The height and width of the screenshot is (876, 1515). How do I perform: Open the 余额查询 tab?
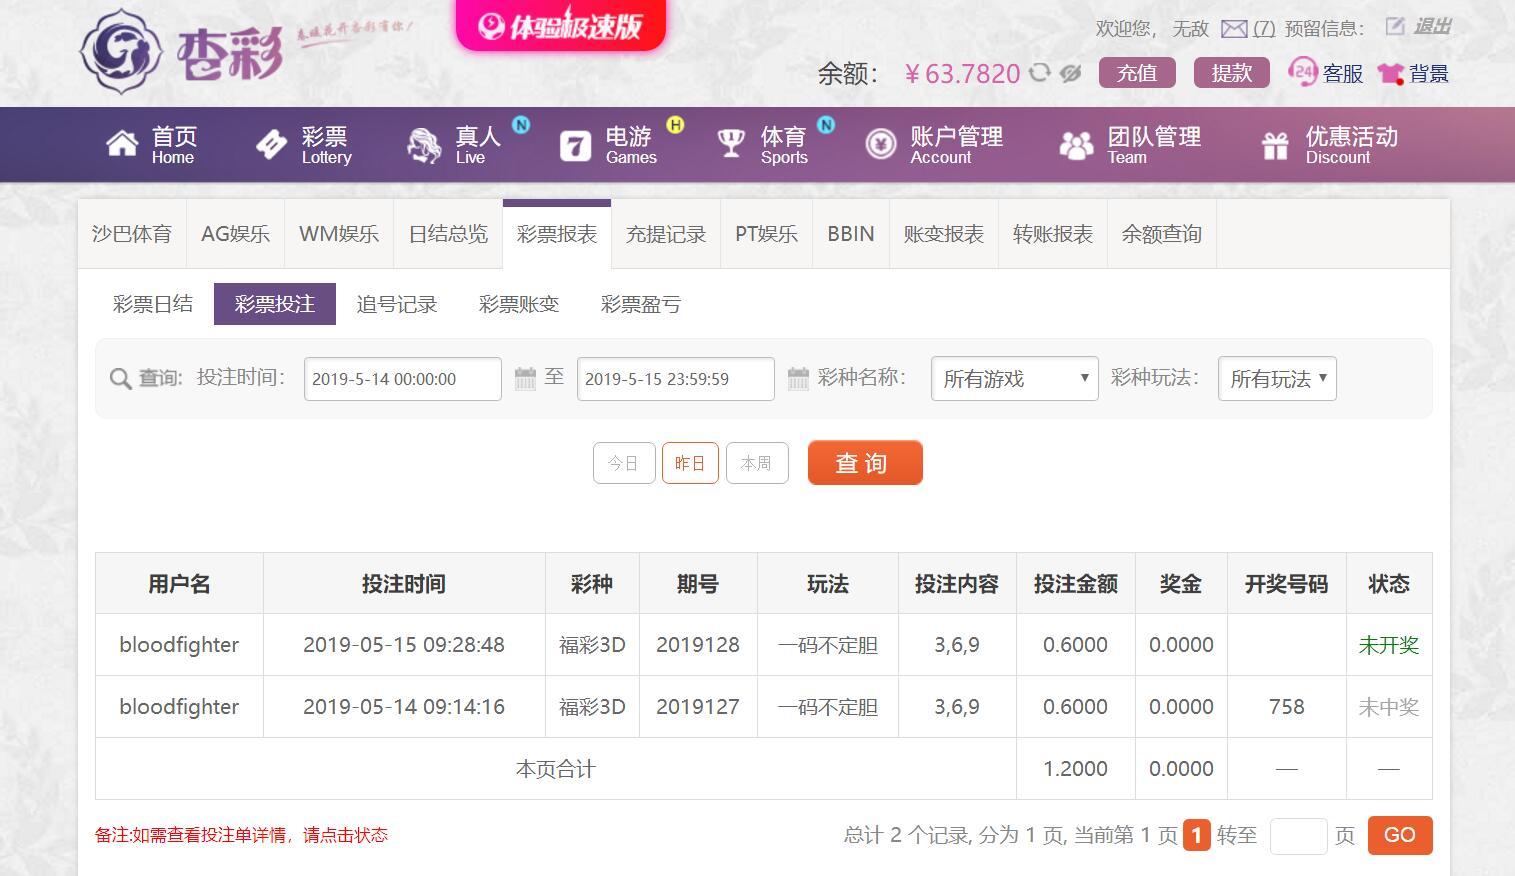point(1162,234)
